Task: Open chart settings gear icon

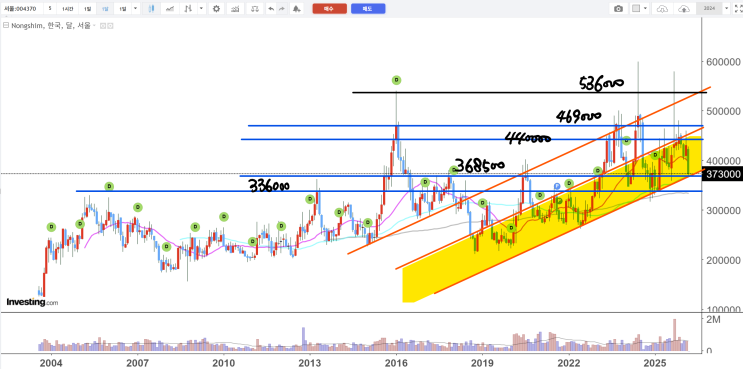Action: coord(216,9)
